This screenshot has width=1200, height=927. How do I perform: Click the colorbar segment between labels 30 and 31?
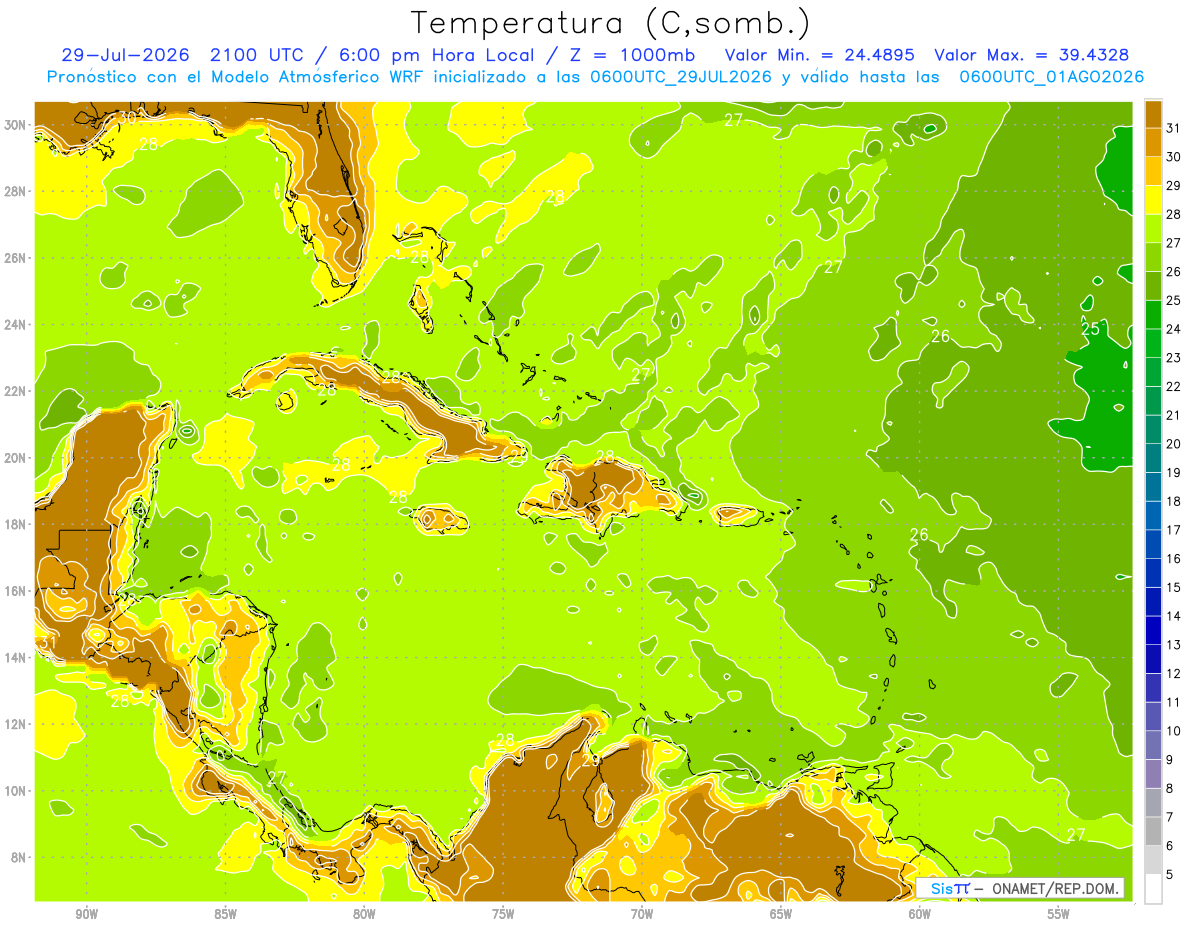tap(1153, 142)
